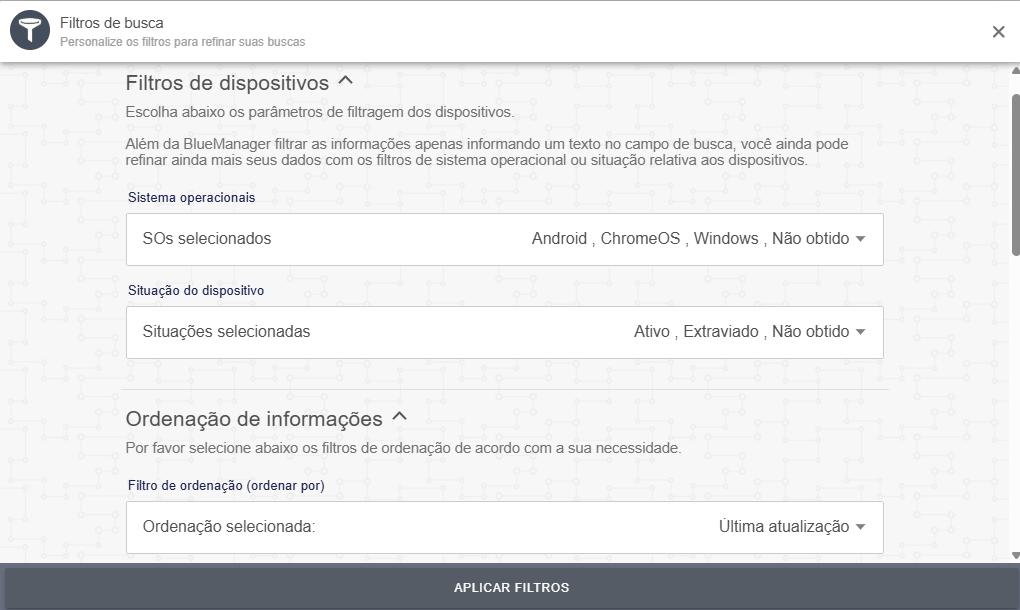Collapse the Filtros de dispositivos section chevron

point(346,81)
